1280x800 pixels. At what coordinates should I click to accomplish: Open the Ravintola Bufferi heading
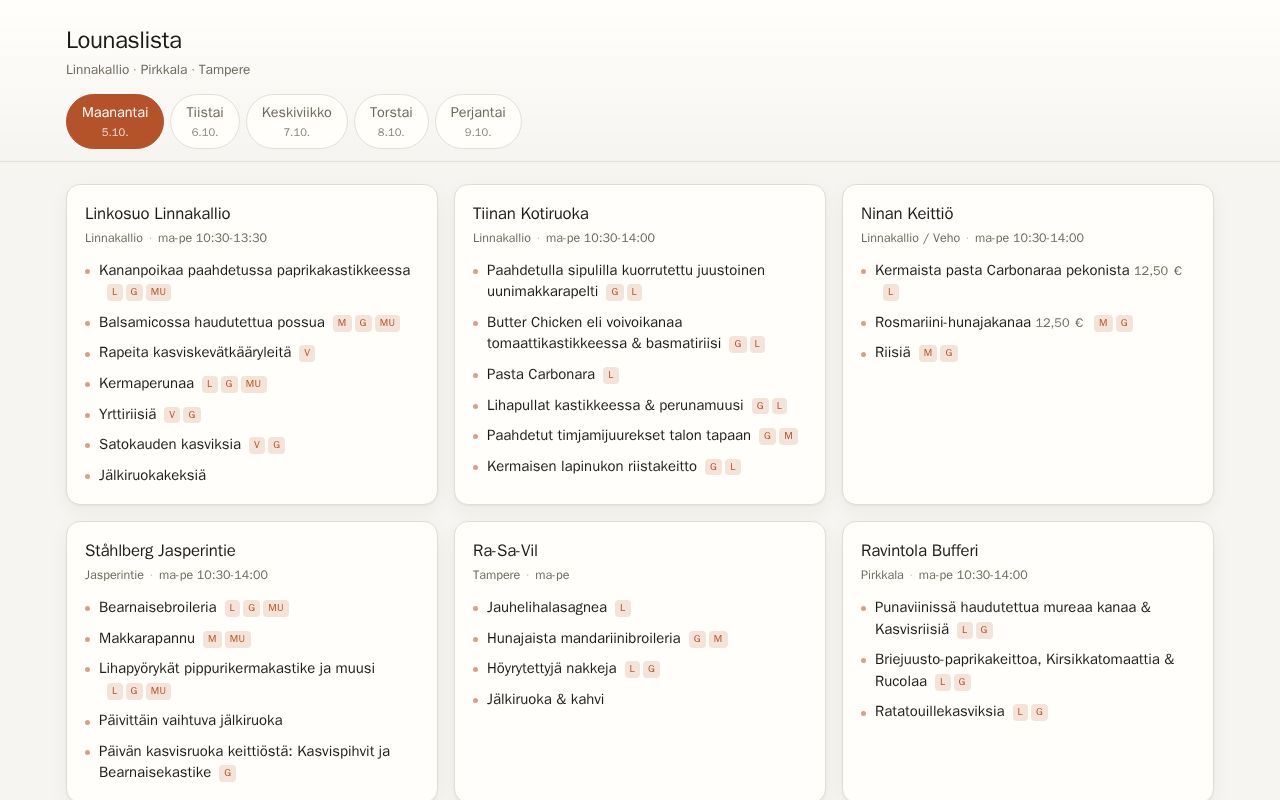tap(920, 550)
